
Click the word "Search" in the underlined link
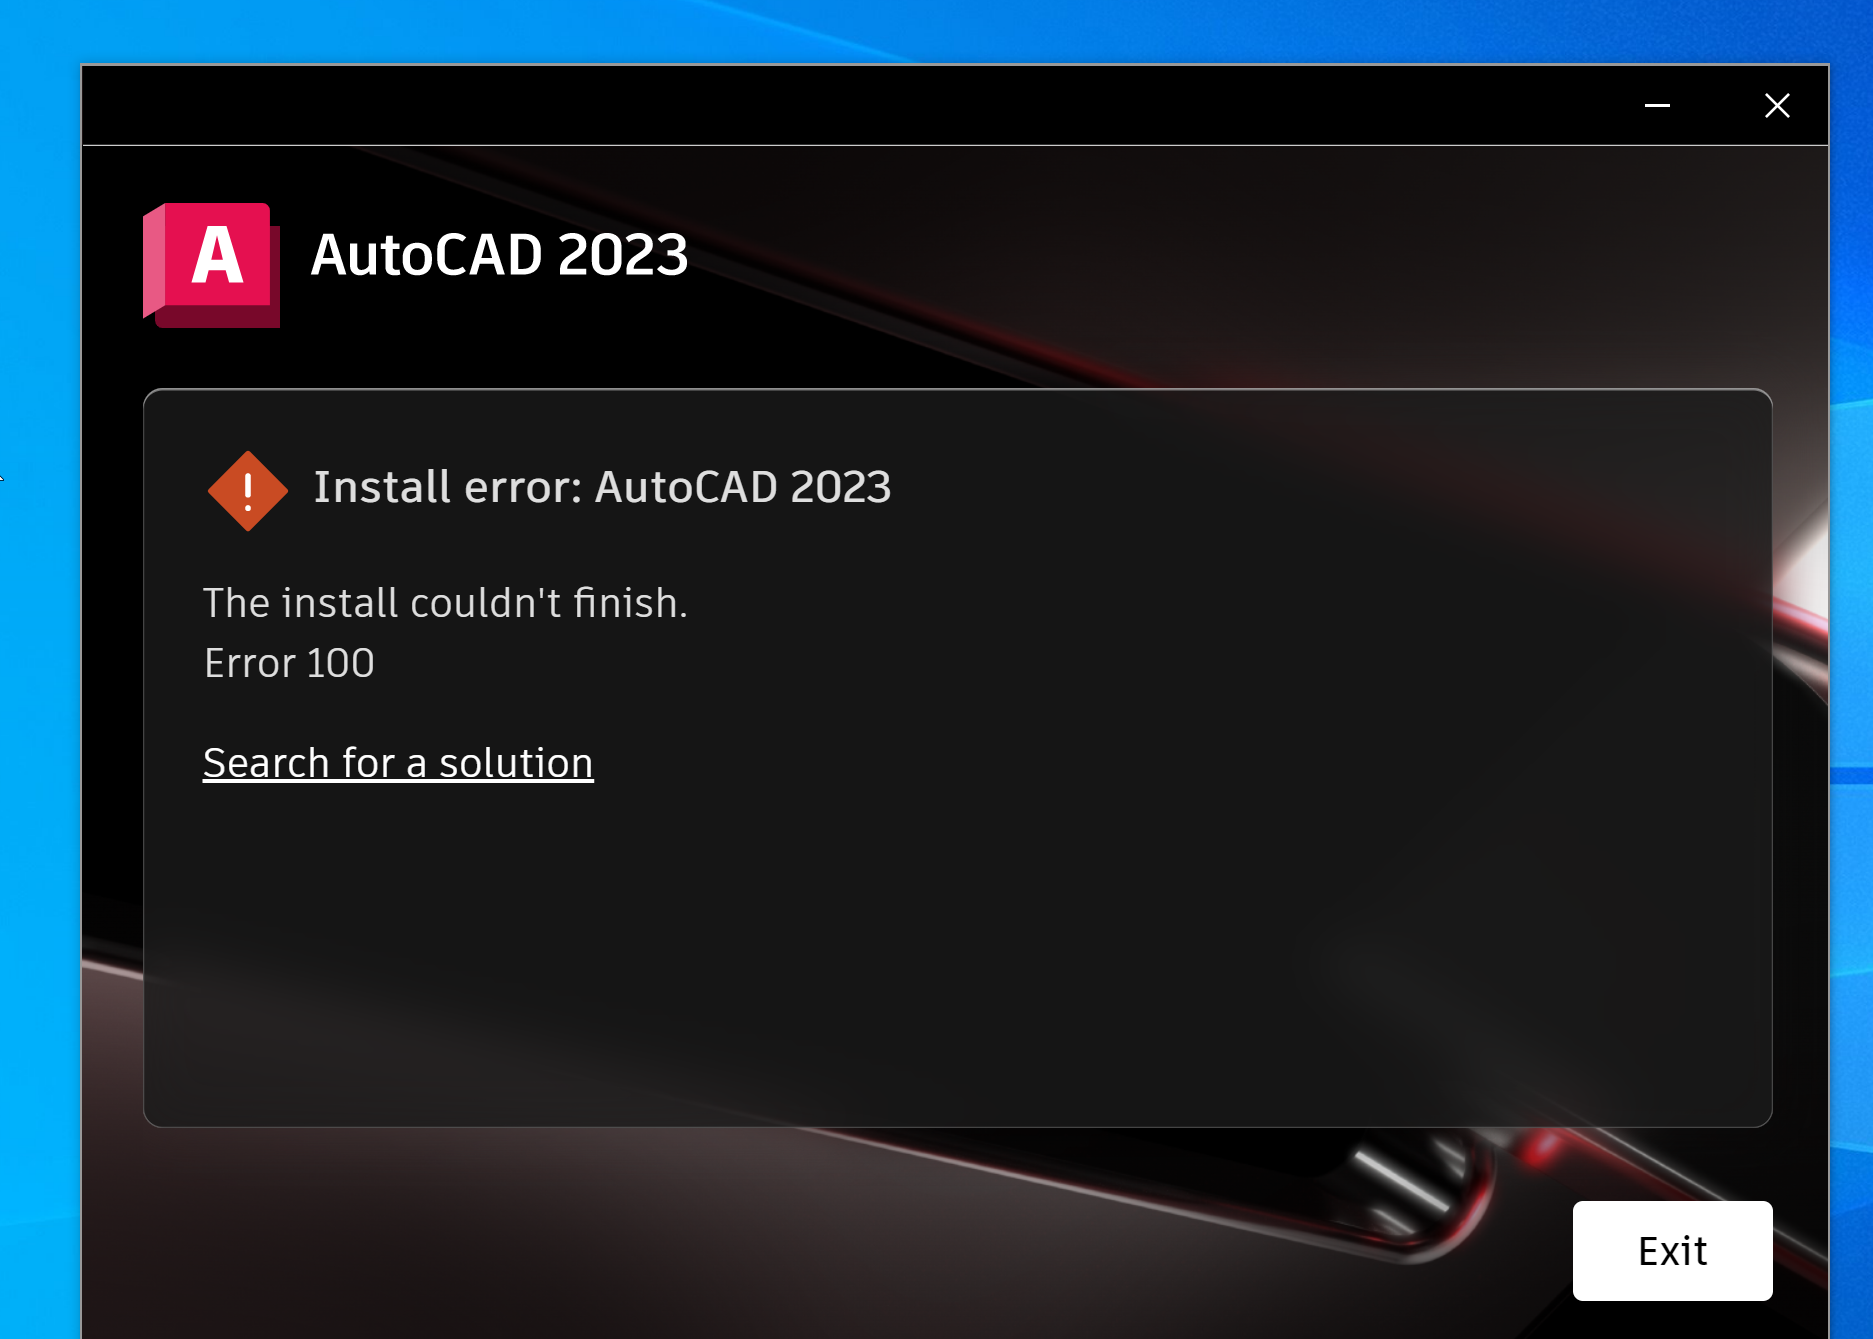[x=266, y=763]
